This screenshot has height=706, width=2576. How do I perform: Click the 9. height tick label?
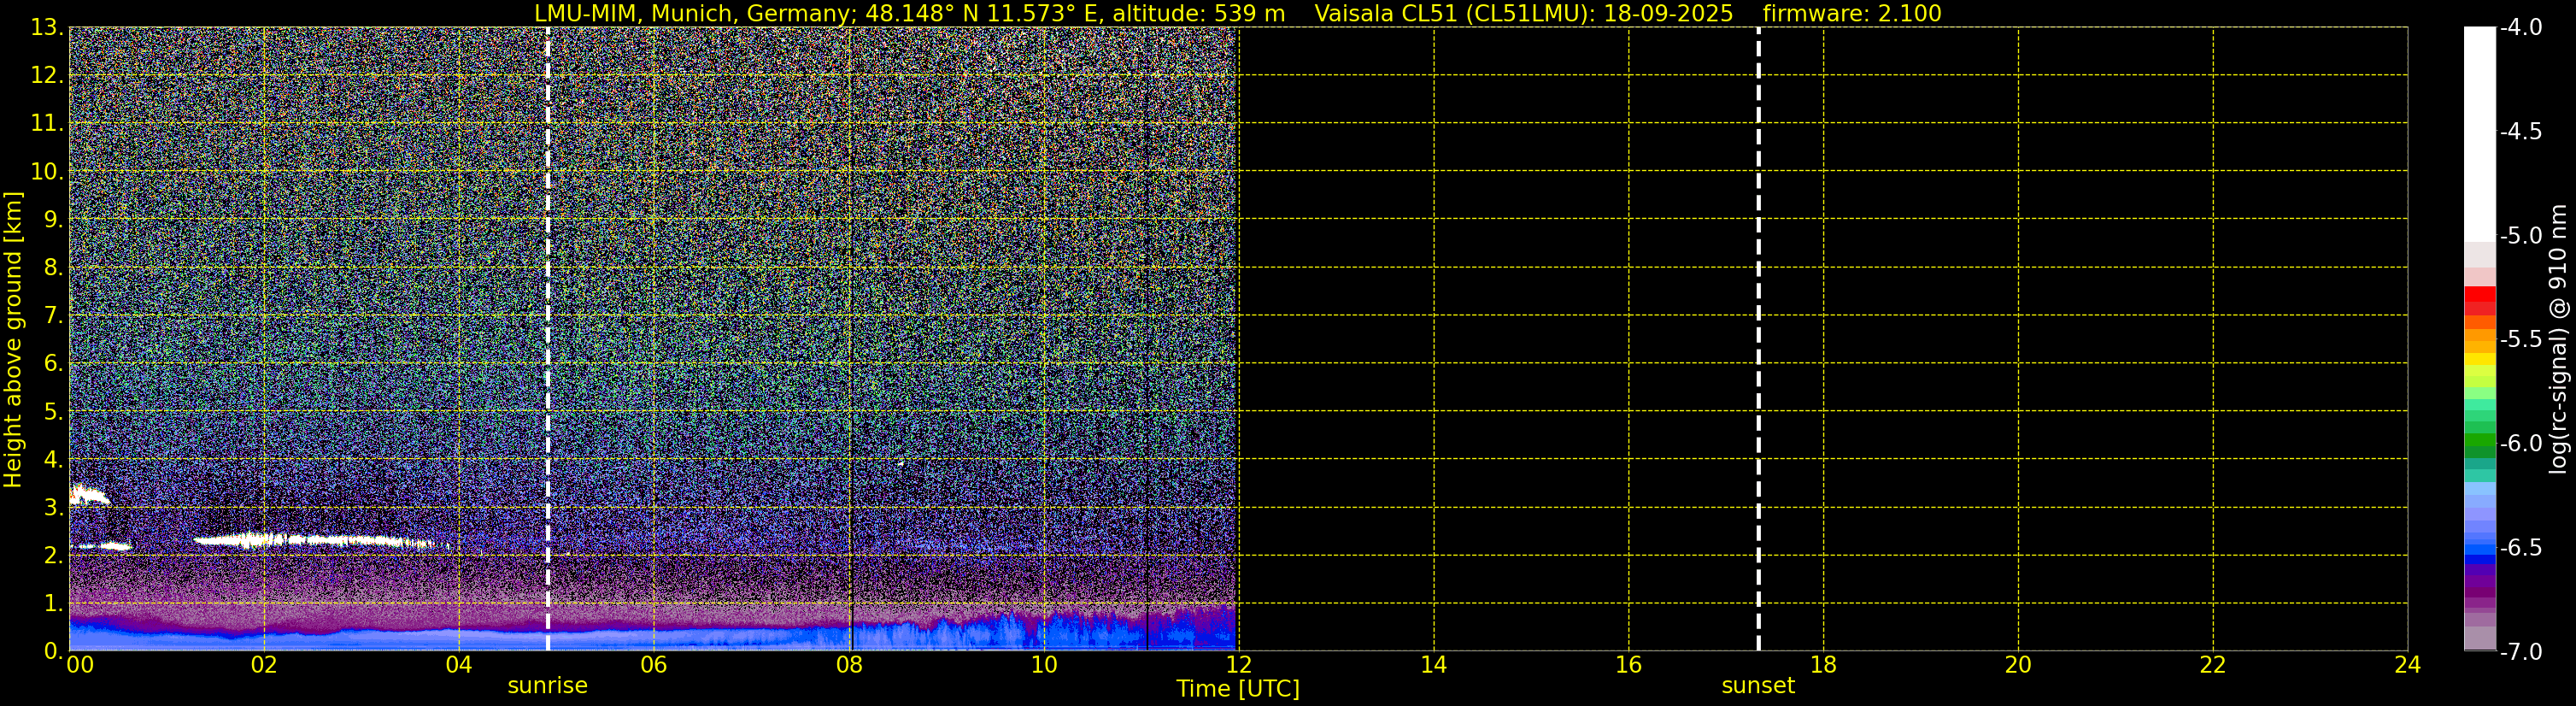point(52,220)
